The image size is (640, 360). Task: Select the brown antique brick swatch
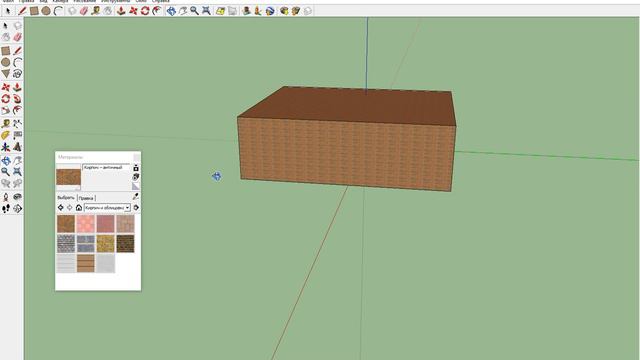pyautogui.click(x=66, y=224)
